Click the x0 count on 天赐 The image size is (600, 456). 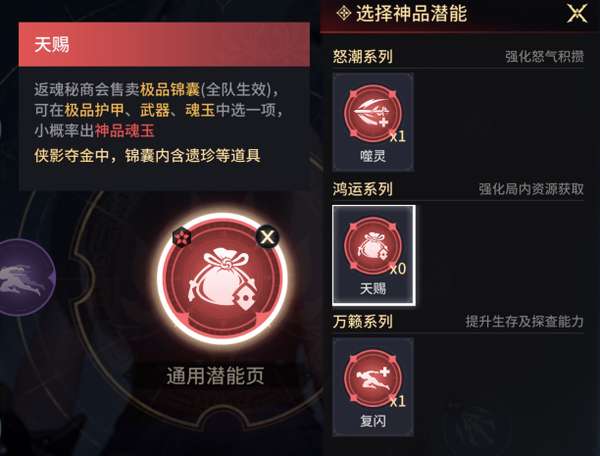tap(398, 269)
